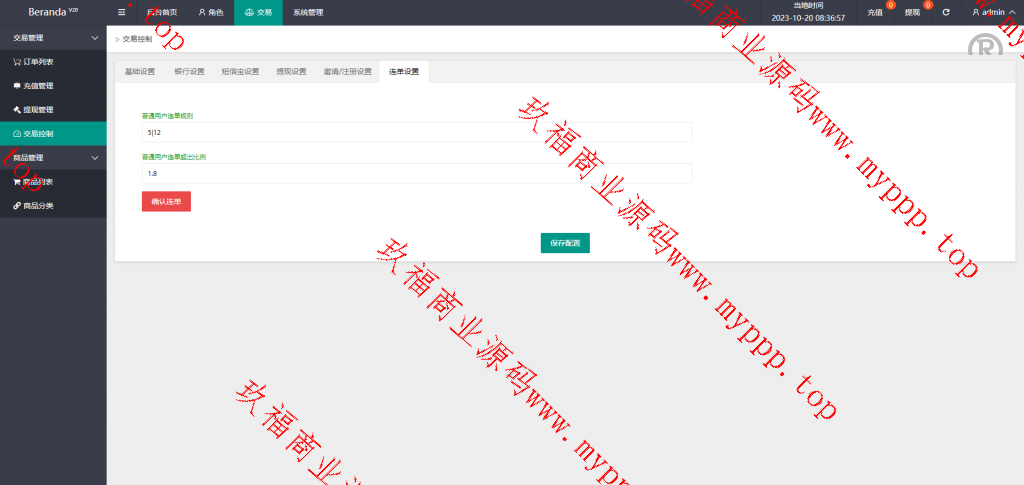This screenshot has height=485, width=1024.
Task: Open 订单列表 from the sidebar
Action: tap(38, 61)
